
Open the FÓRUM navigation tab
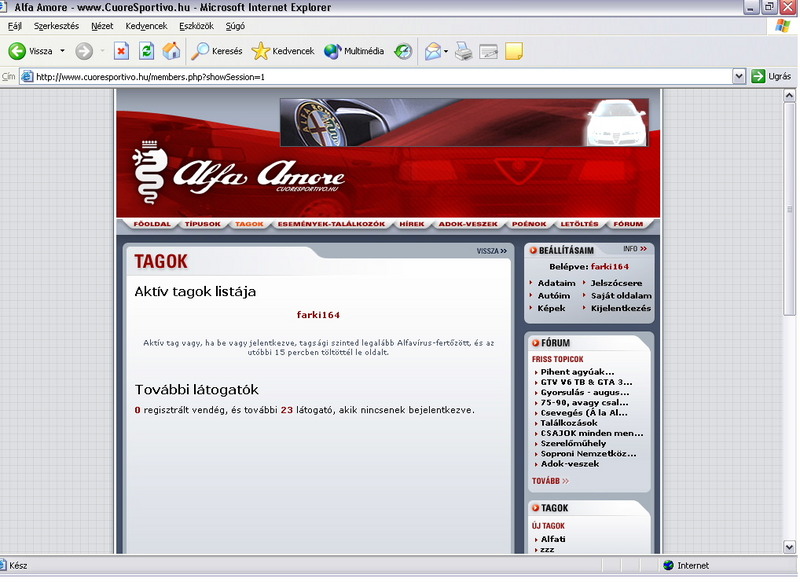(x=628, y=224)
